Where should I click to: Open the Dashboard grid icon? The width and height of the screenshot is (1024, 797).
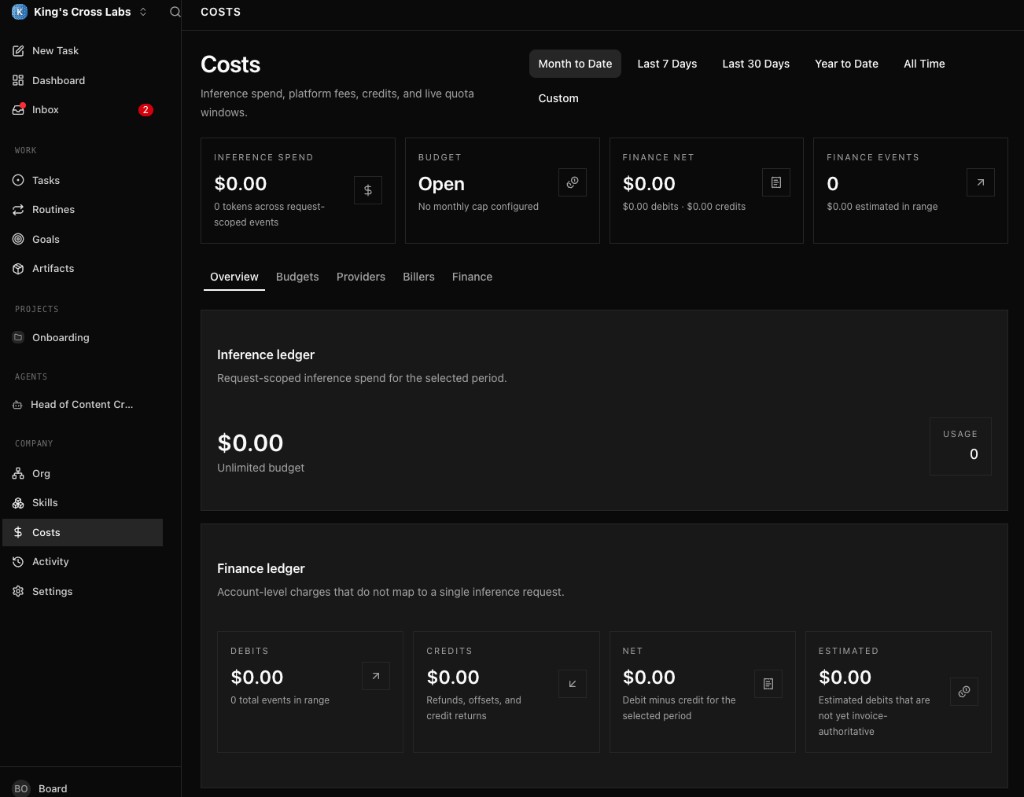18,80
